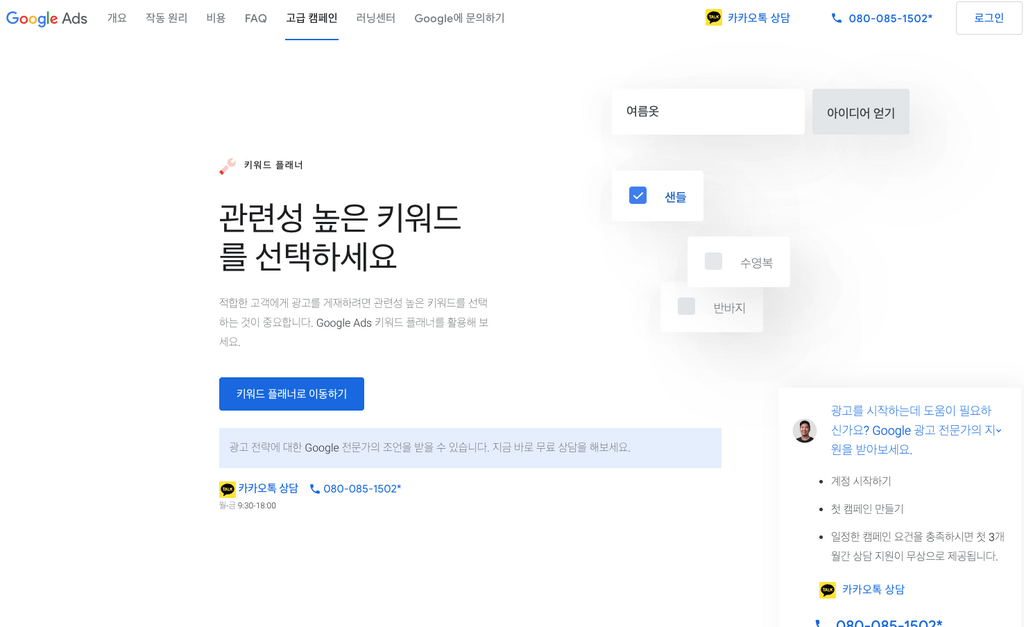Check the 반바지 checkbox

pos(686,306)
